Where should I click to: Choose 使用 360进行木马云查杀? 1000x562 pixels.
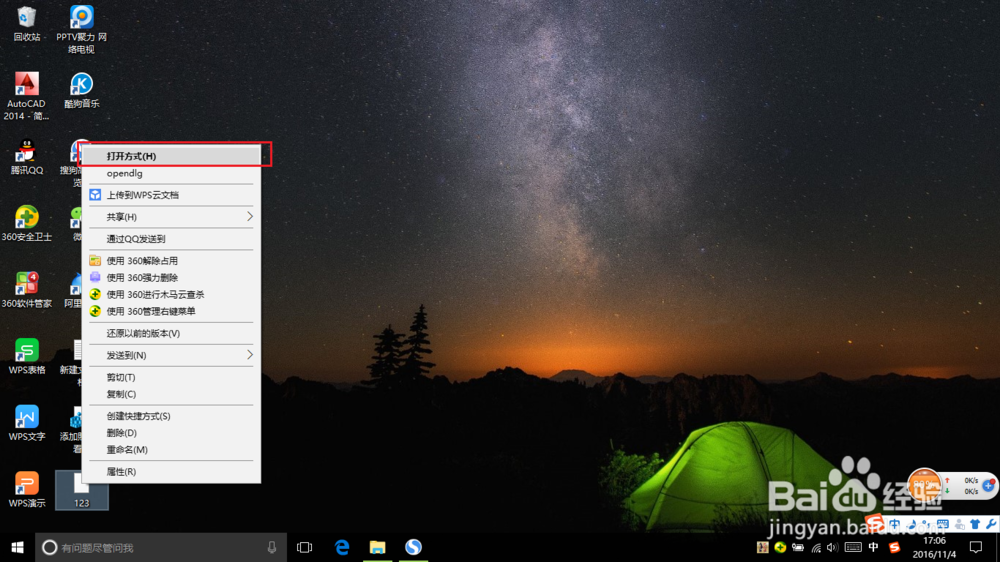coord(171,294)
